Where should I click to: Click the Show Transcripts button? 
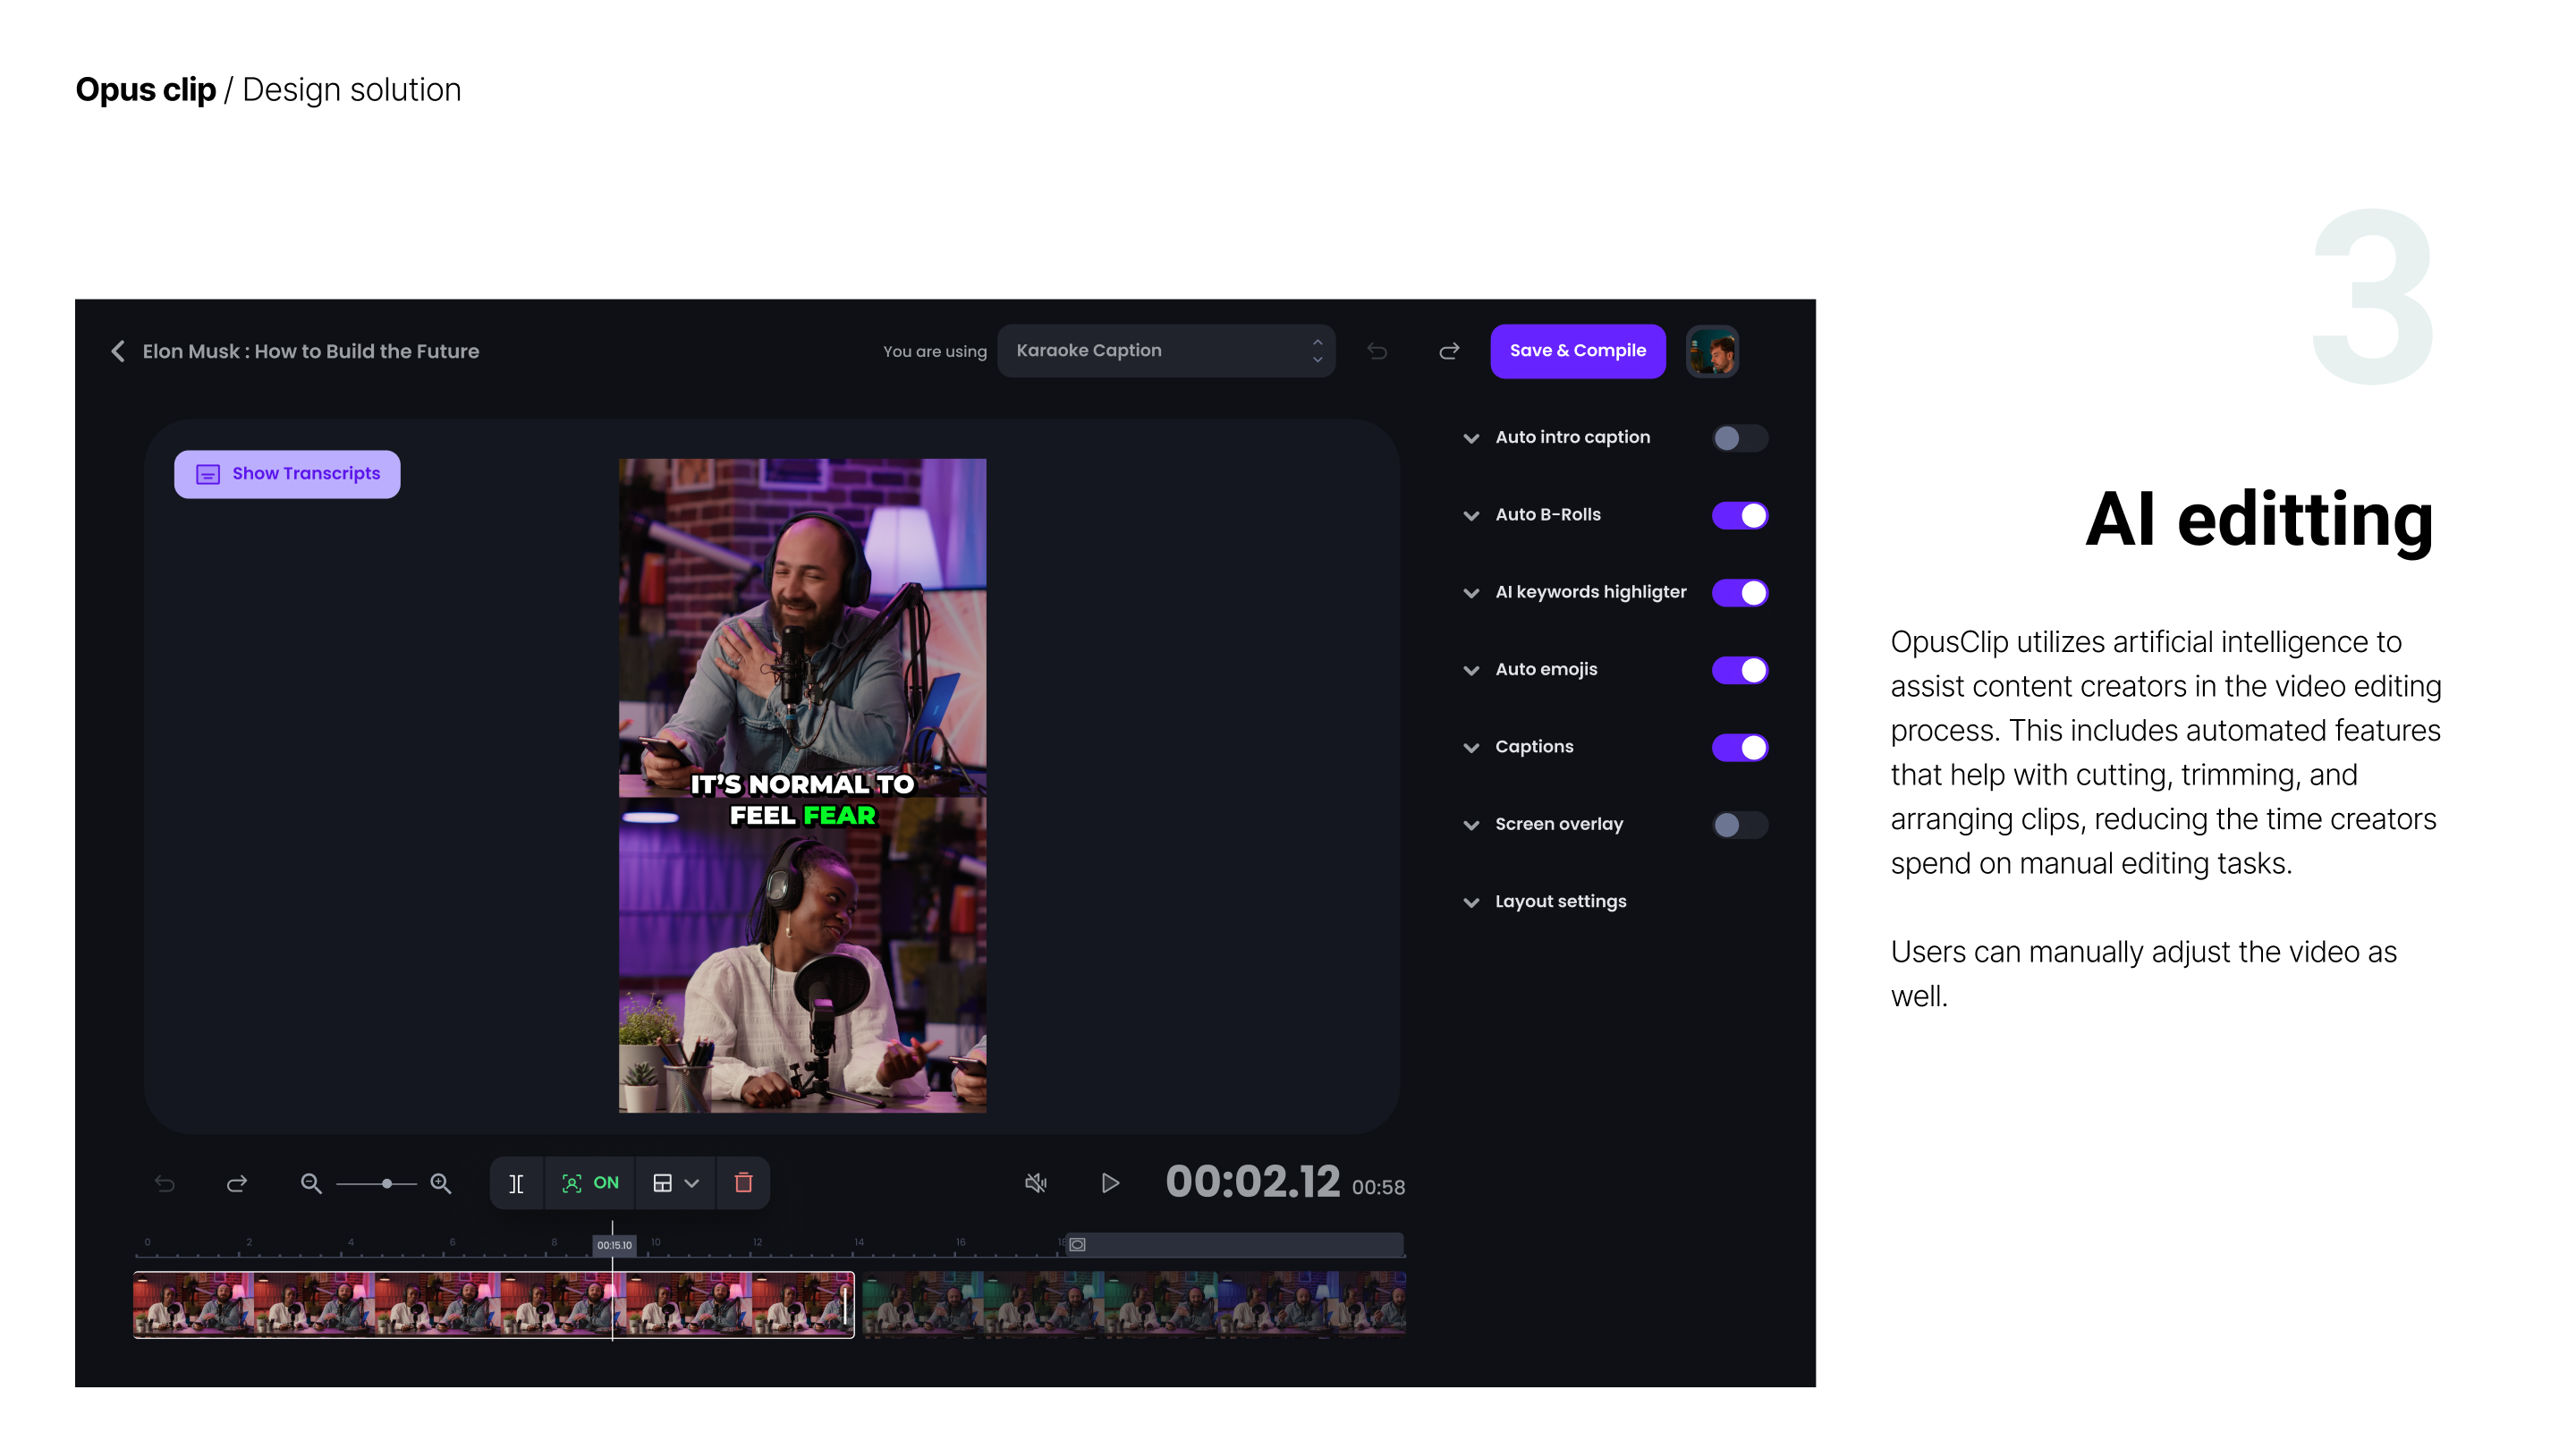pyautogui.click(x=287, y=474)
